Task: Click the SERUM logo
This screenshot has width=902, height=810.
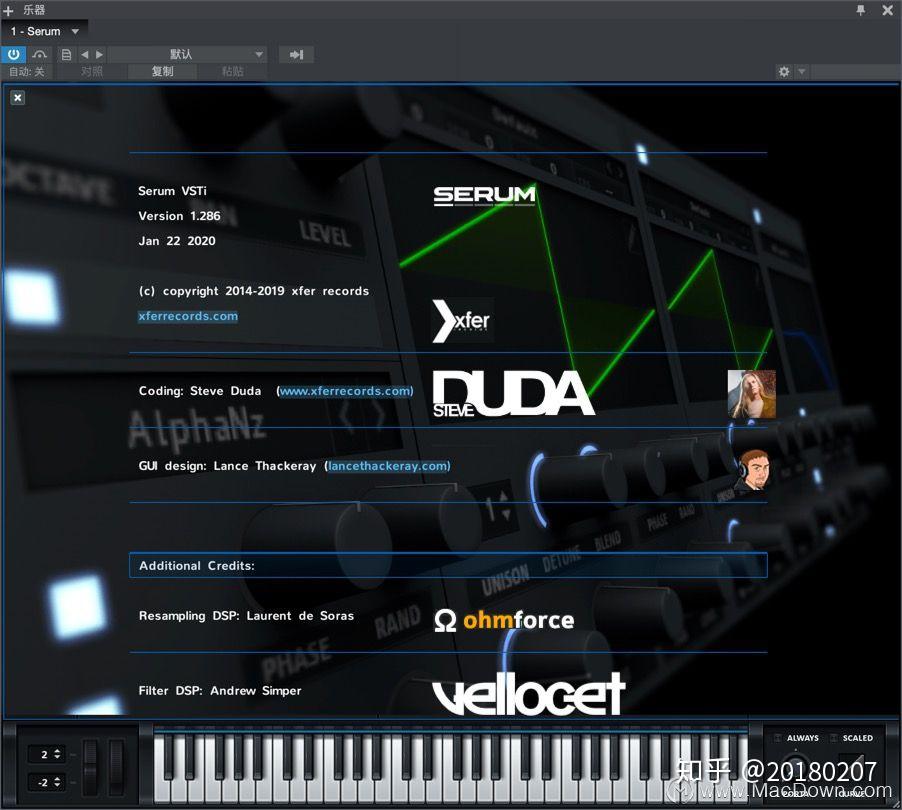Action: (484, 196)
